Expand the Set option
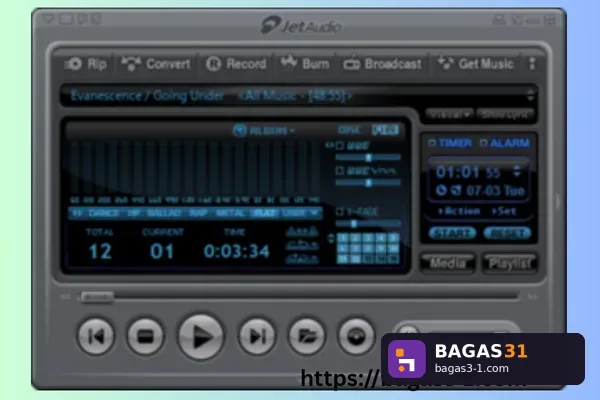Image resolution: width=600 pixels, height=400 pixels. pos(504,211)
